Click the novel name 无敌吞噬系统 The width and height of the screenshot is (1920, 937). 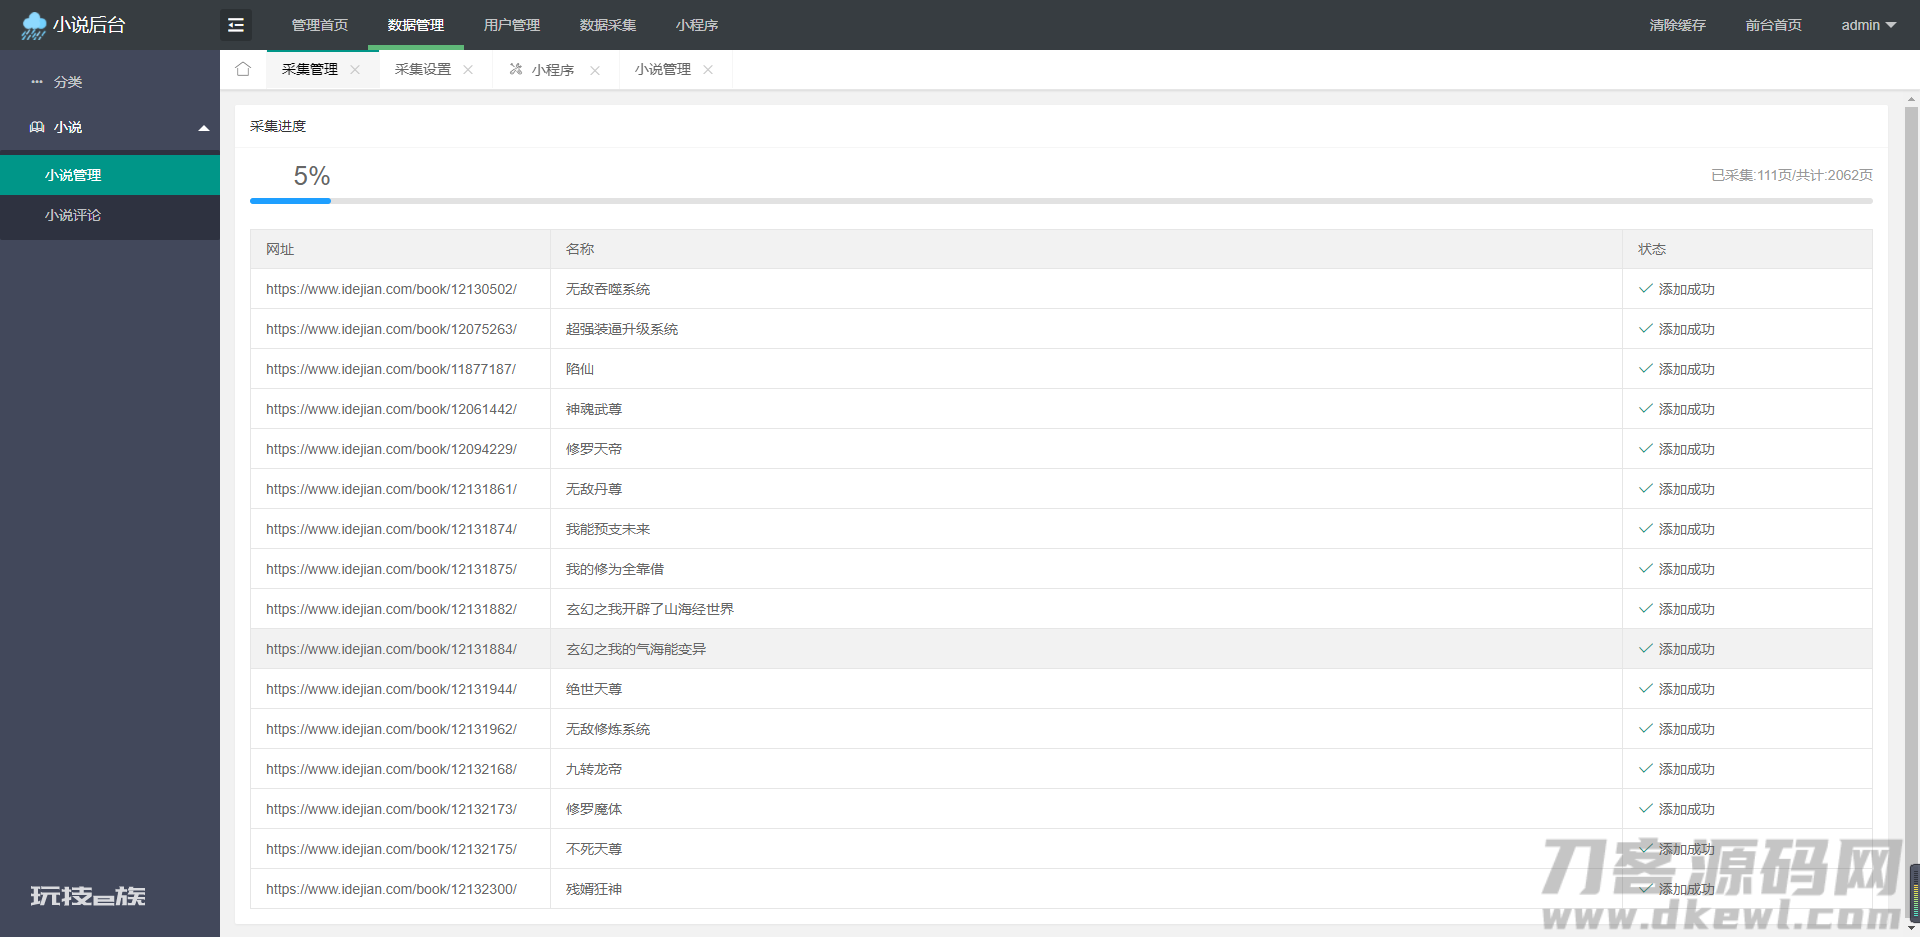[608, 289]
